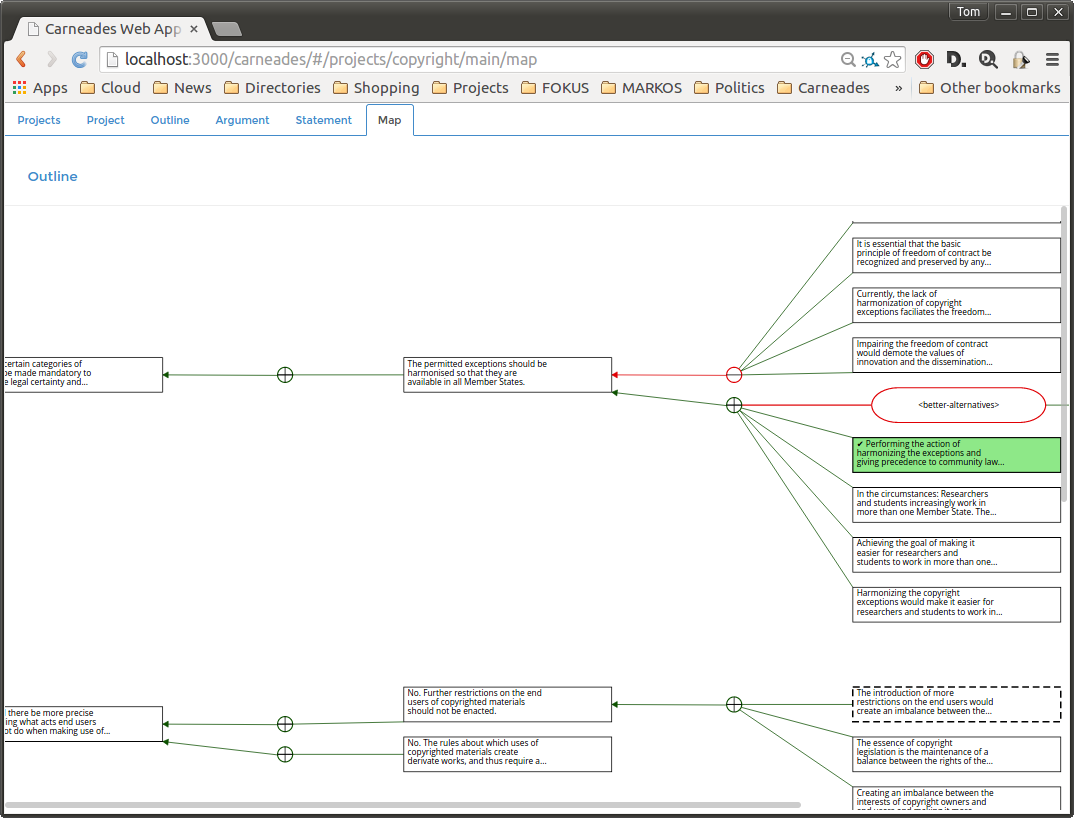This screenshot has height=818, width=1074.
Task: Open the Projects bookmarks folder
Action: (x=470, y=88)
